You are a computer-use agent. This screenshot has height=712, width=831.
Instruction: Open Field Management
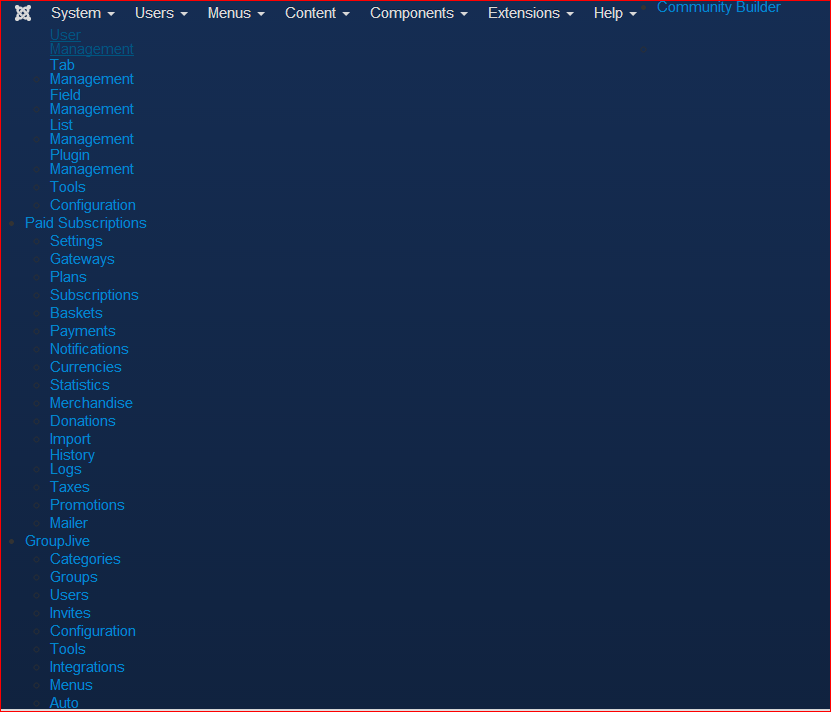[x=91, y=102]
